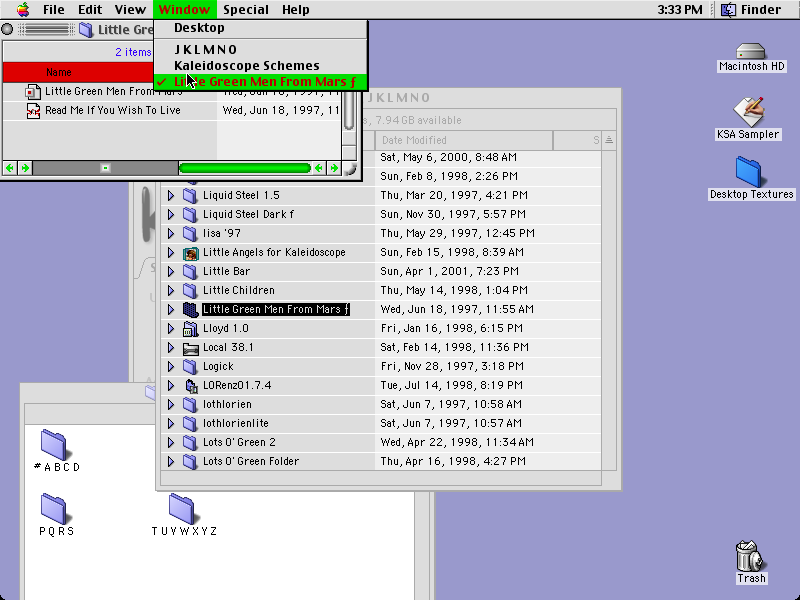800x600 pixels.
Task: Sort J K L M N O list by Date Modified
Action: (464, 140)
